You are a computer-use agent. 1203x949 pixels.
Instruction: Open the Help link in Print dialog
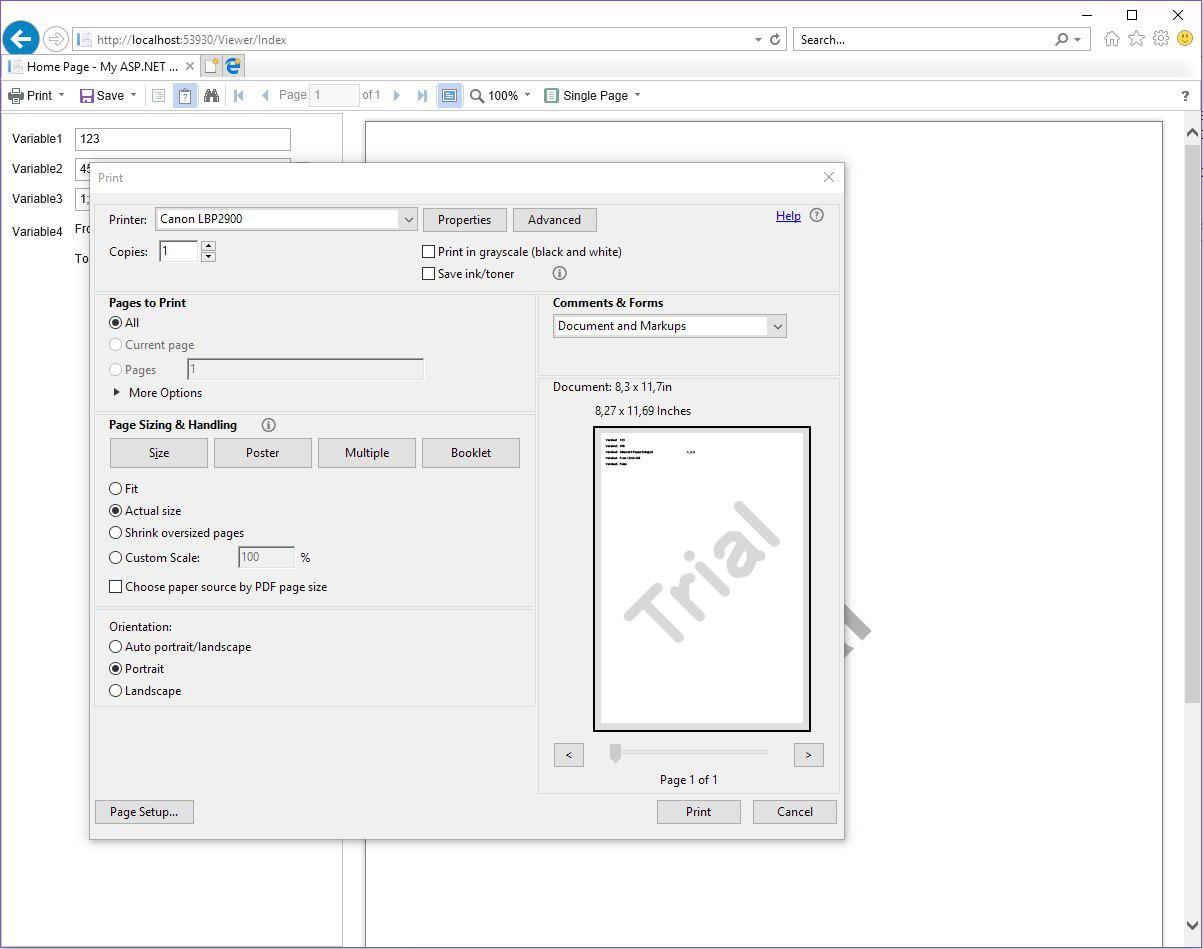click(x=788, y=216)
